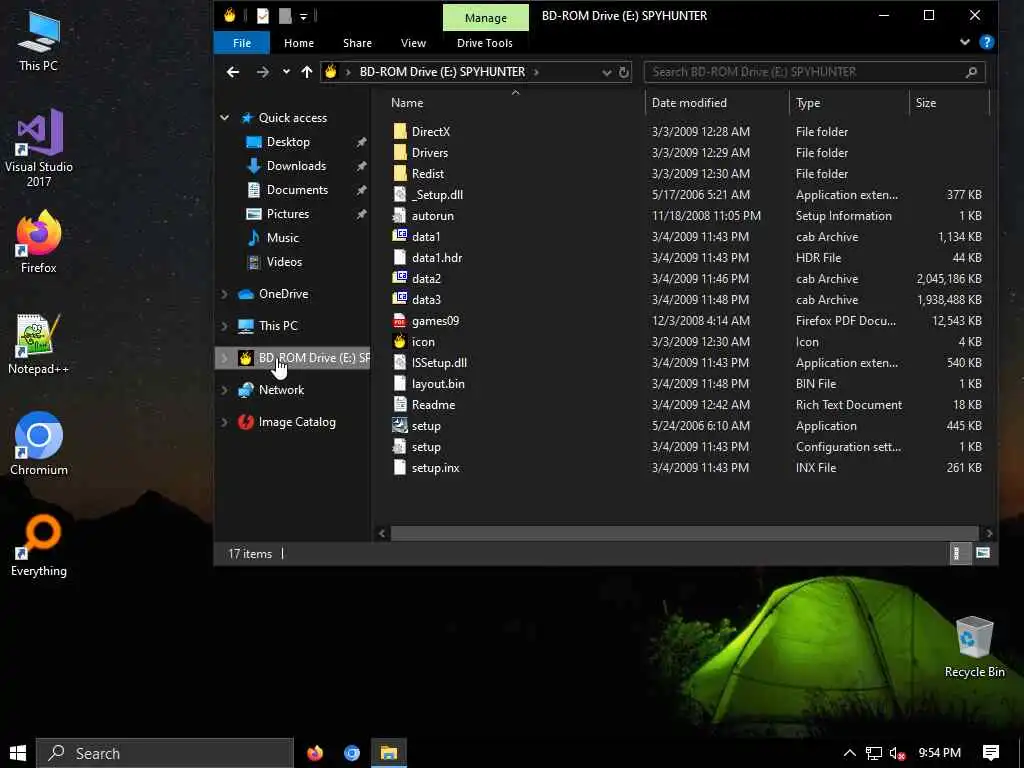Unpin Documents from Quick access
This screenshot has width=1024, height=768.
361,190
